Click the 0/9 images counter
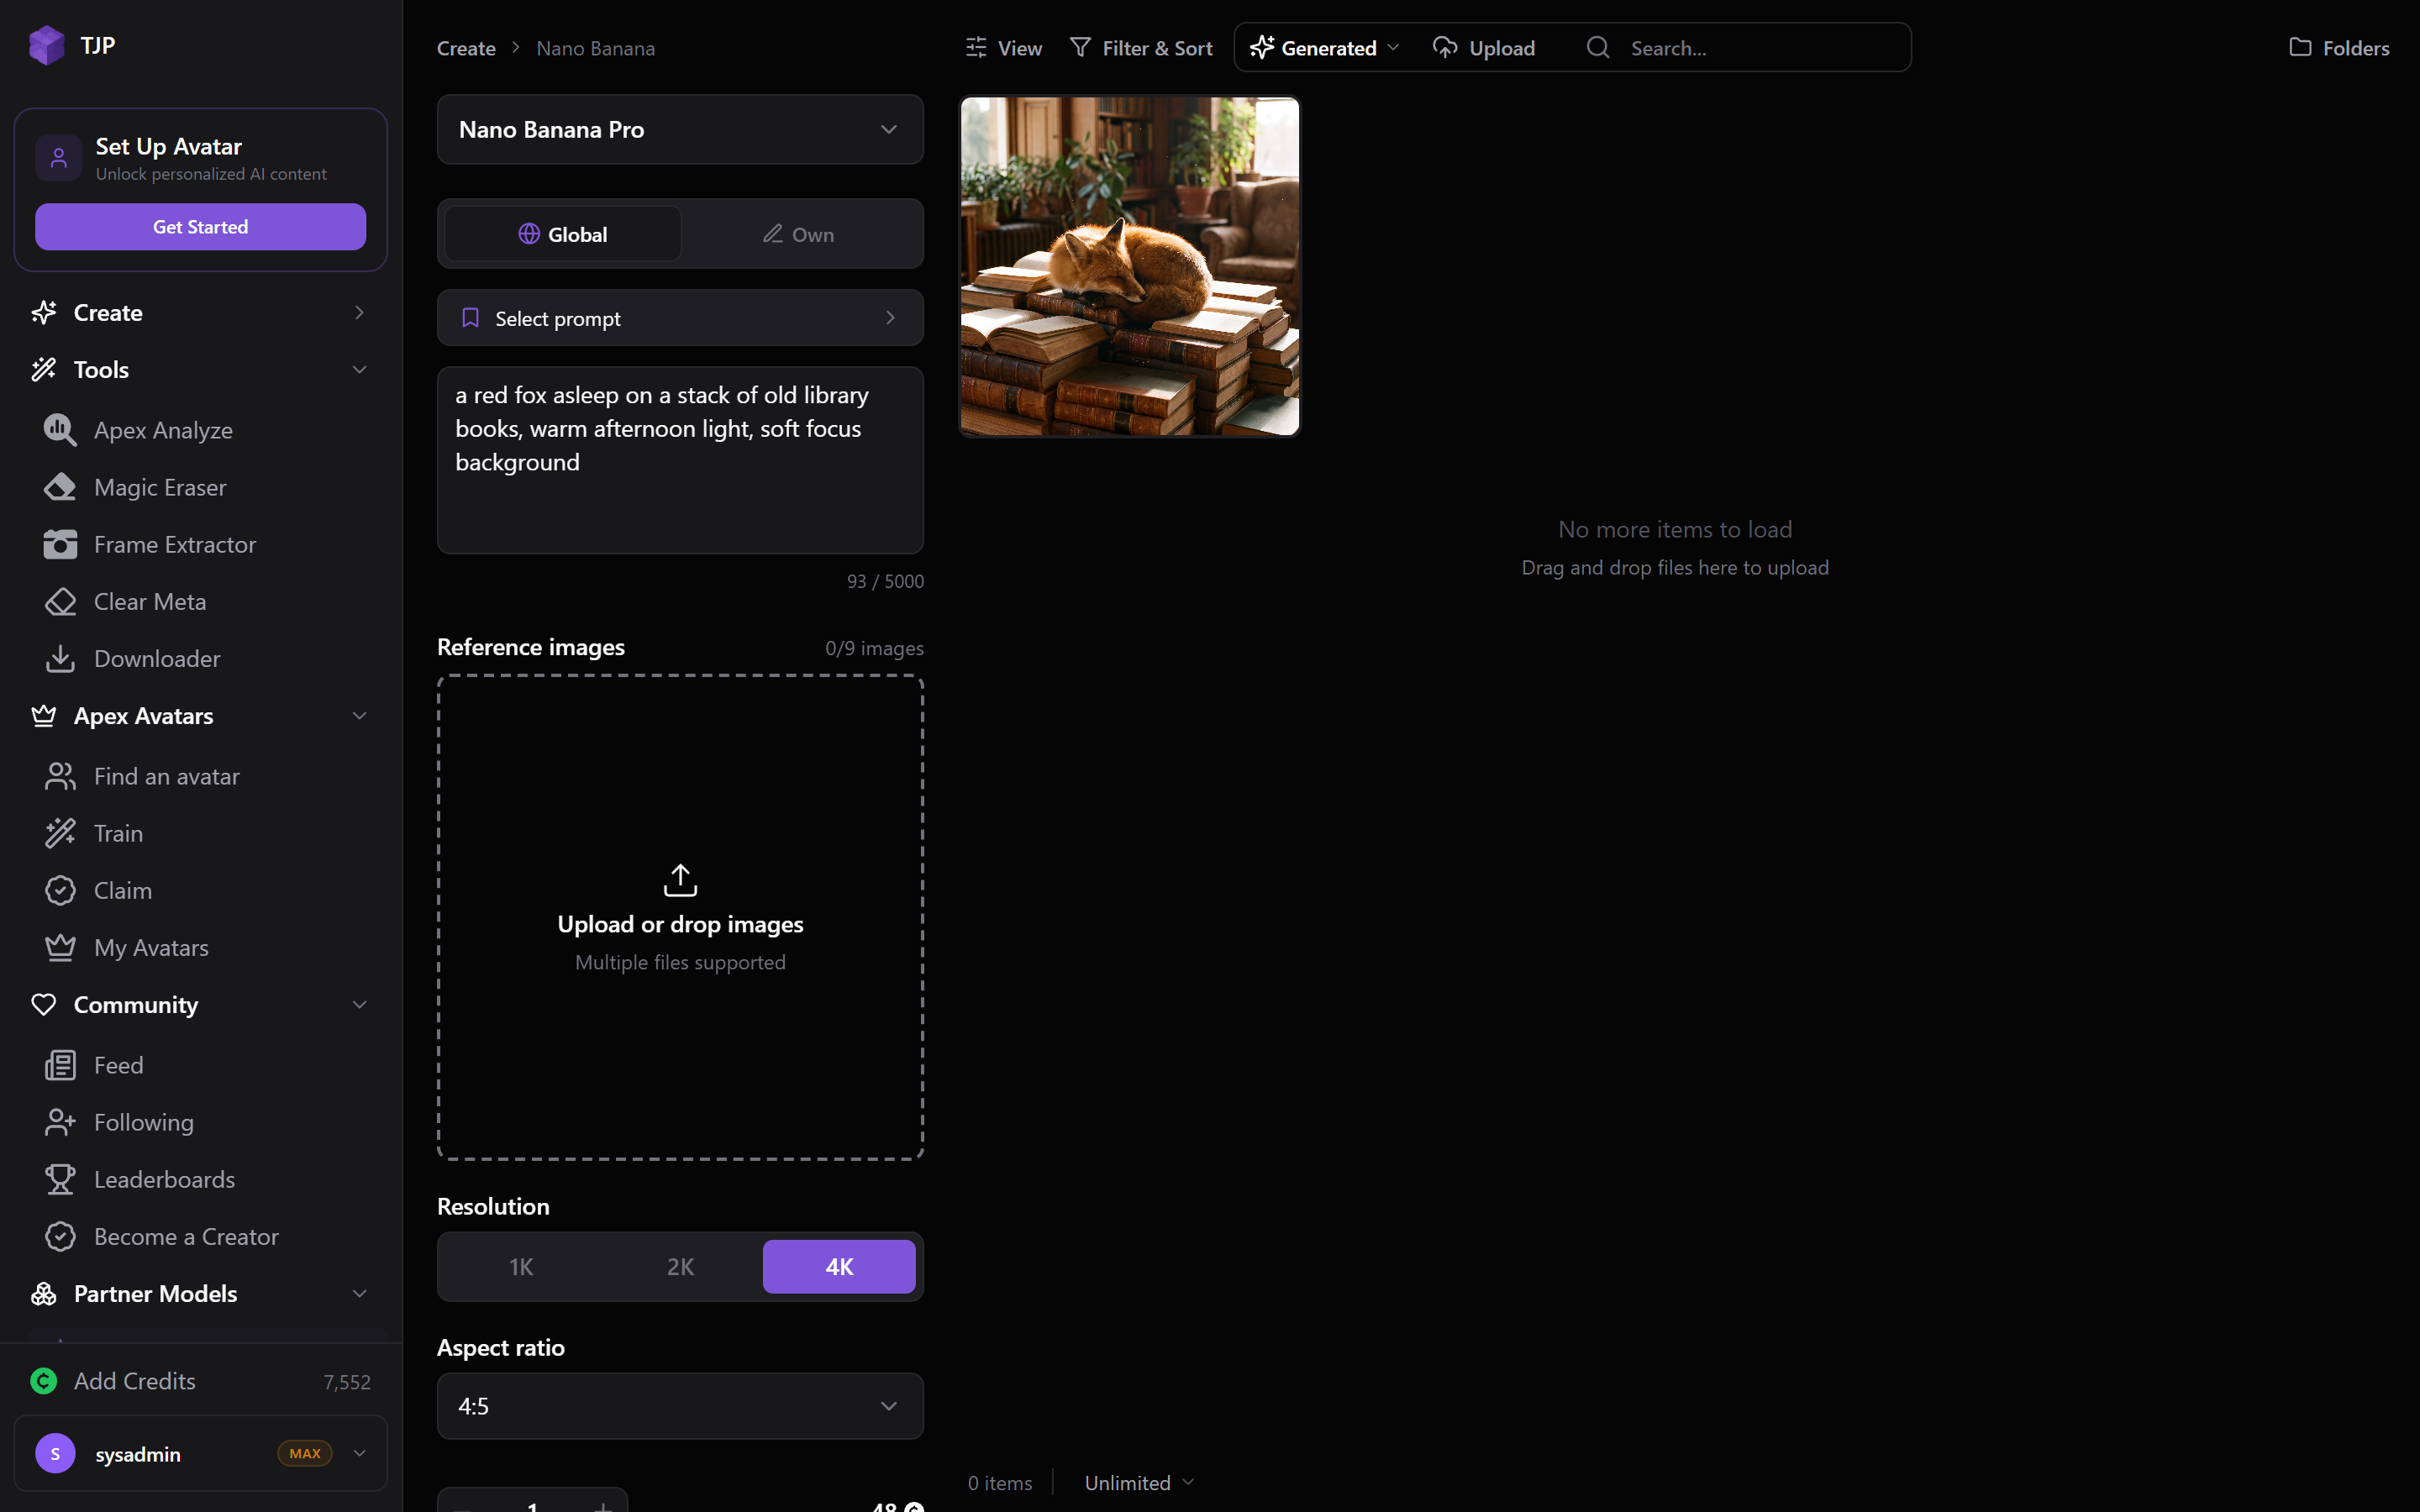The image size is (2420, 1512). point(874,648)
